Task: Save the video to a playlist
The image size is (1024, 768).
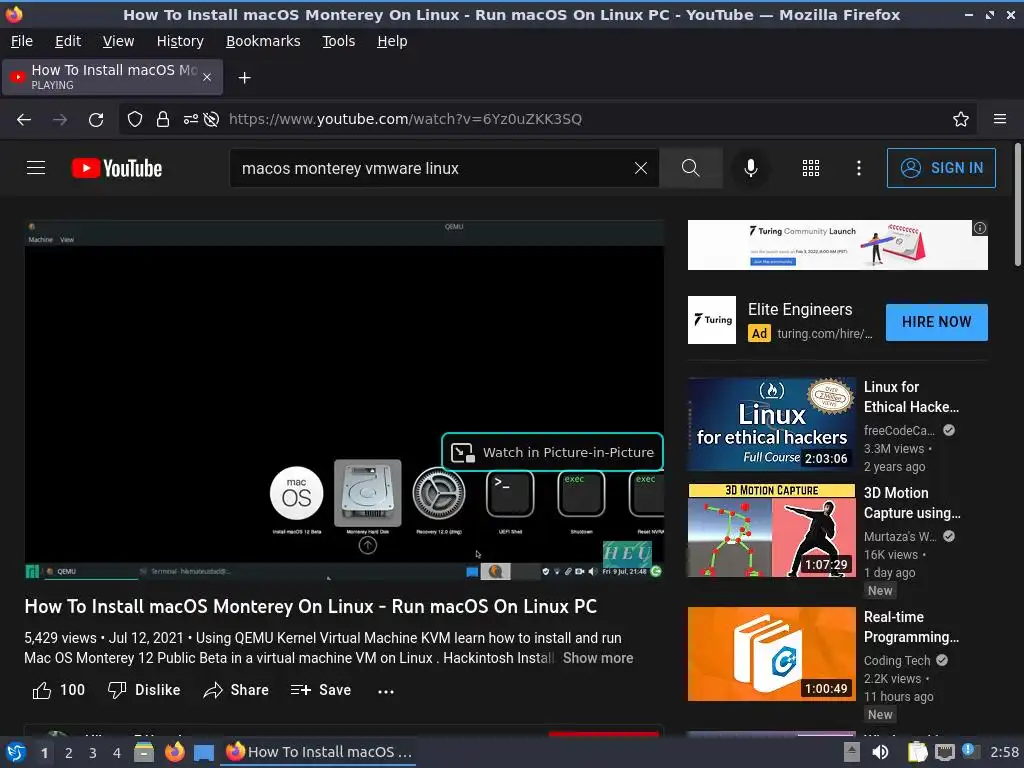Action: [321, 690]
